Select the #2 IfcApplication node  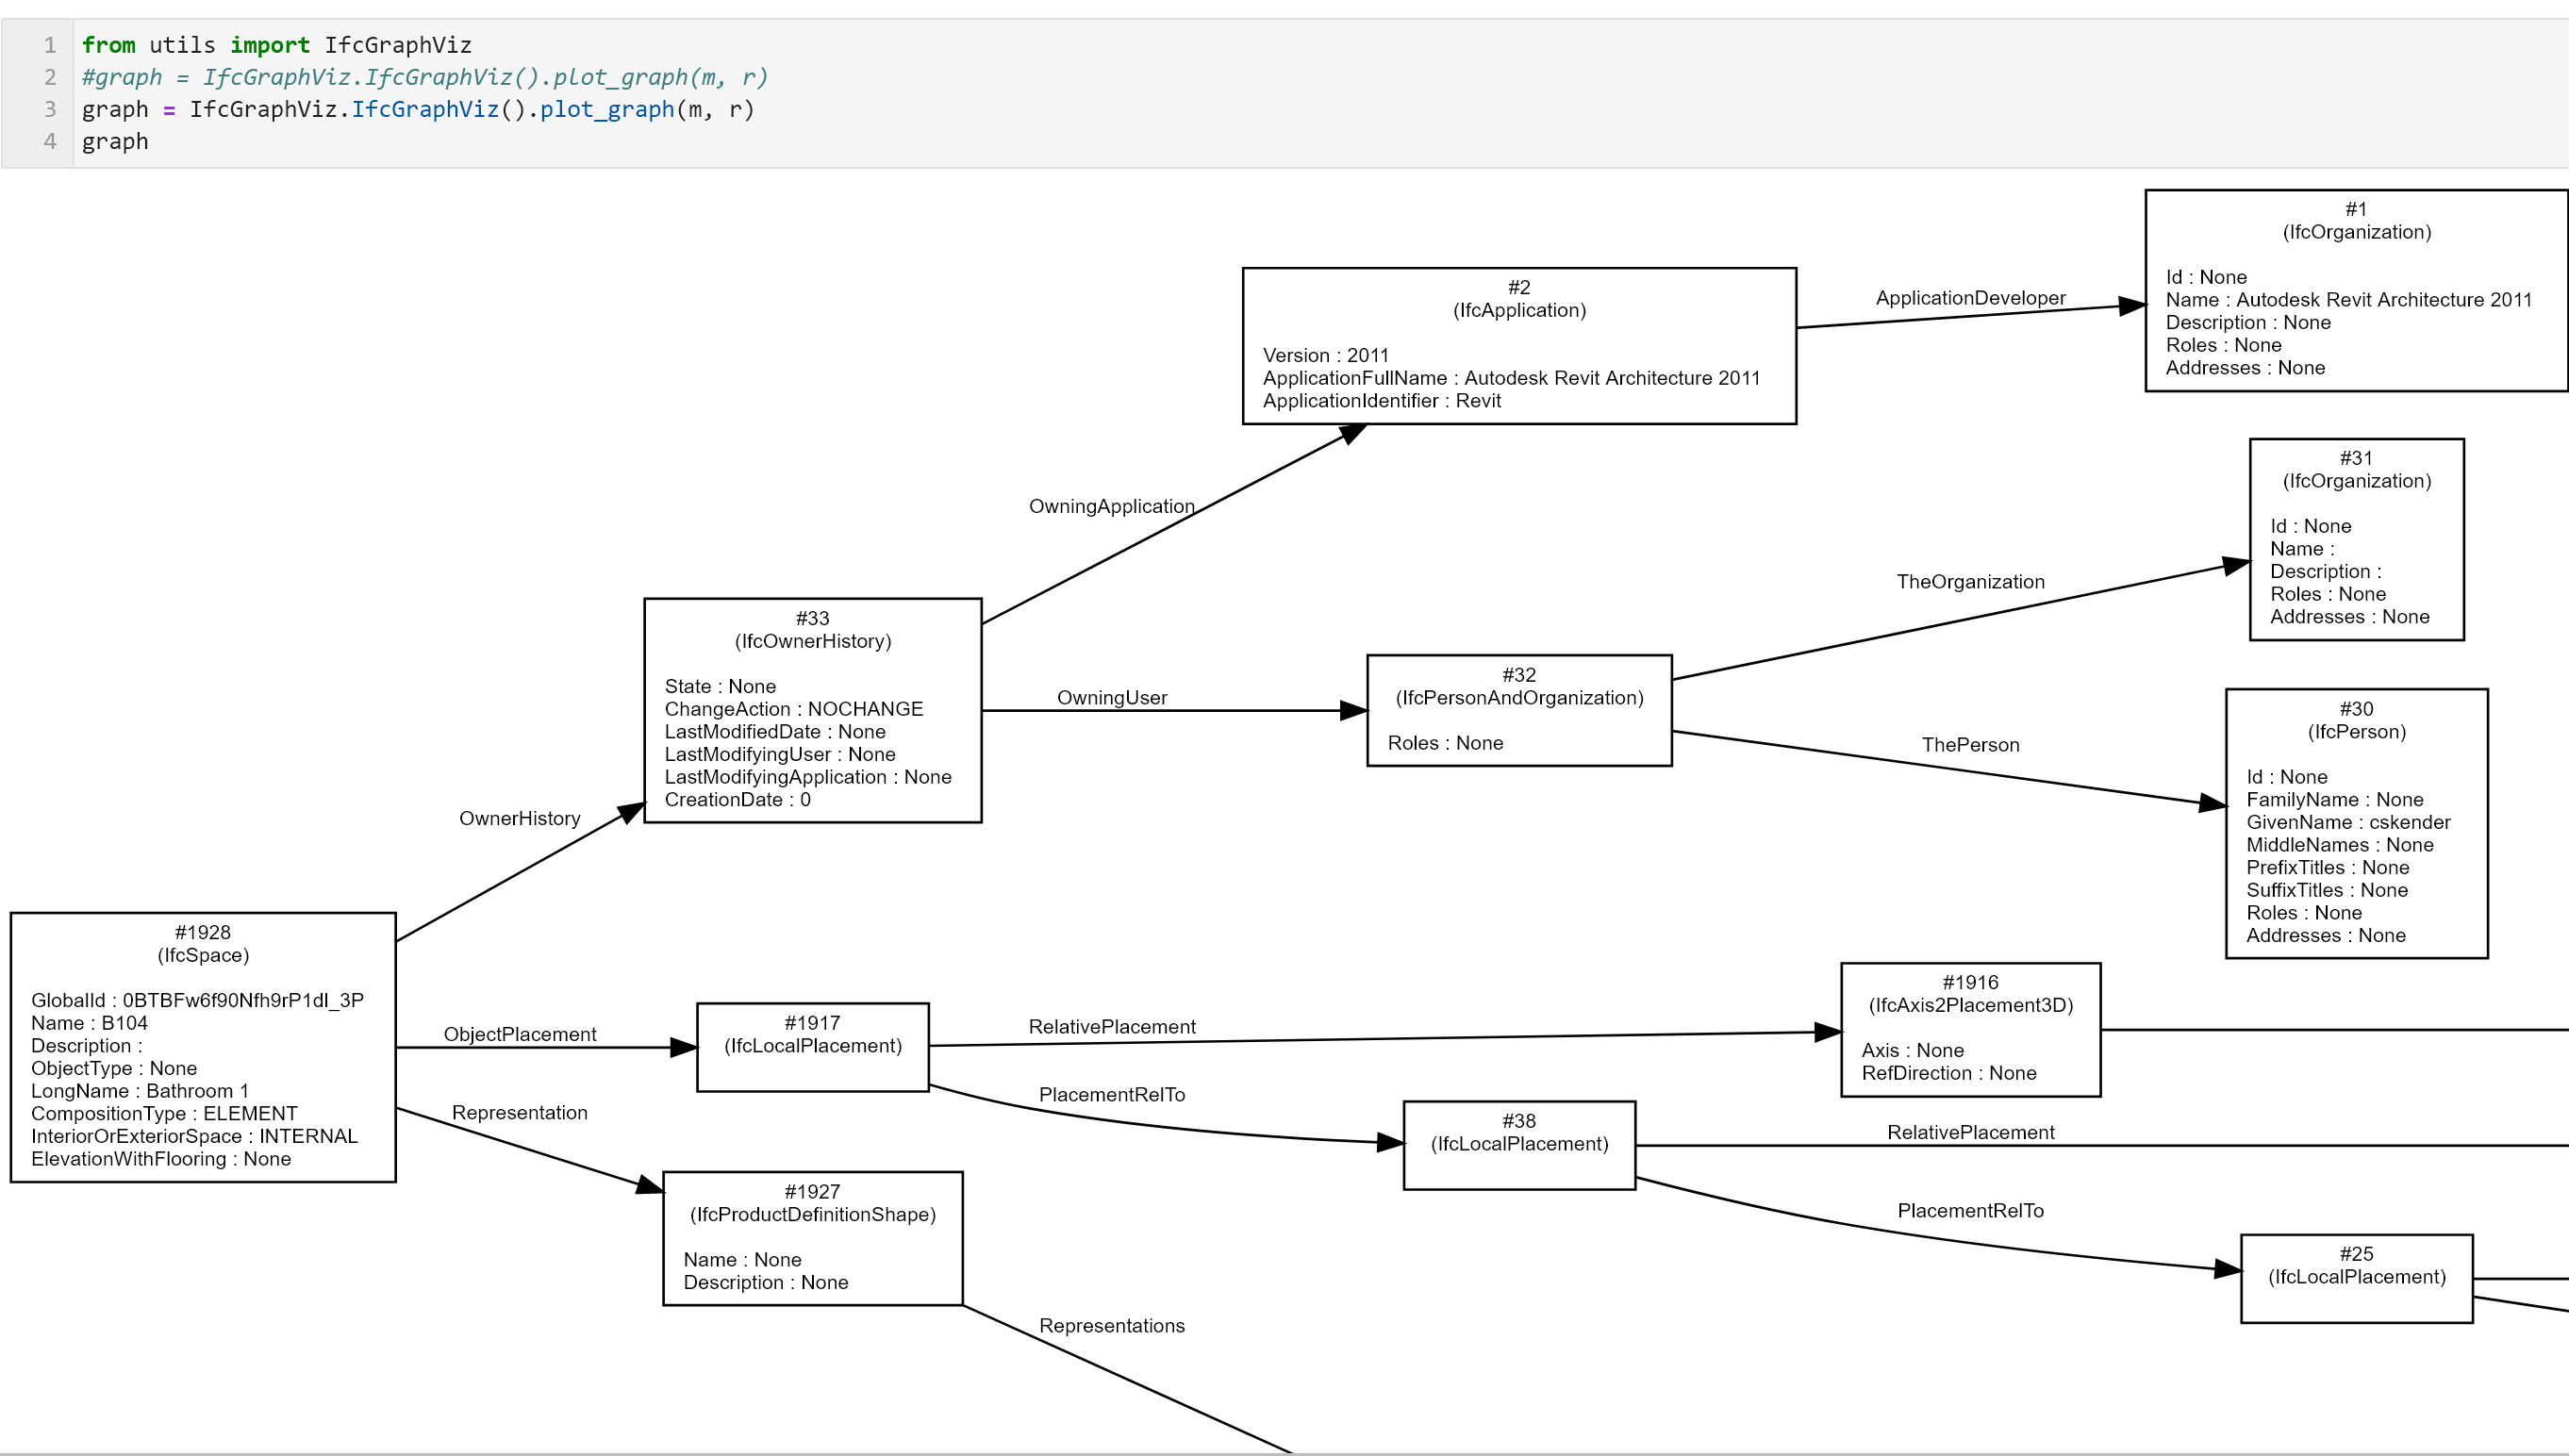coord(1518,346)
